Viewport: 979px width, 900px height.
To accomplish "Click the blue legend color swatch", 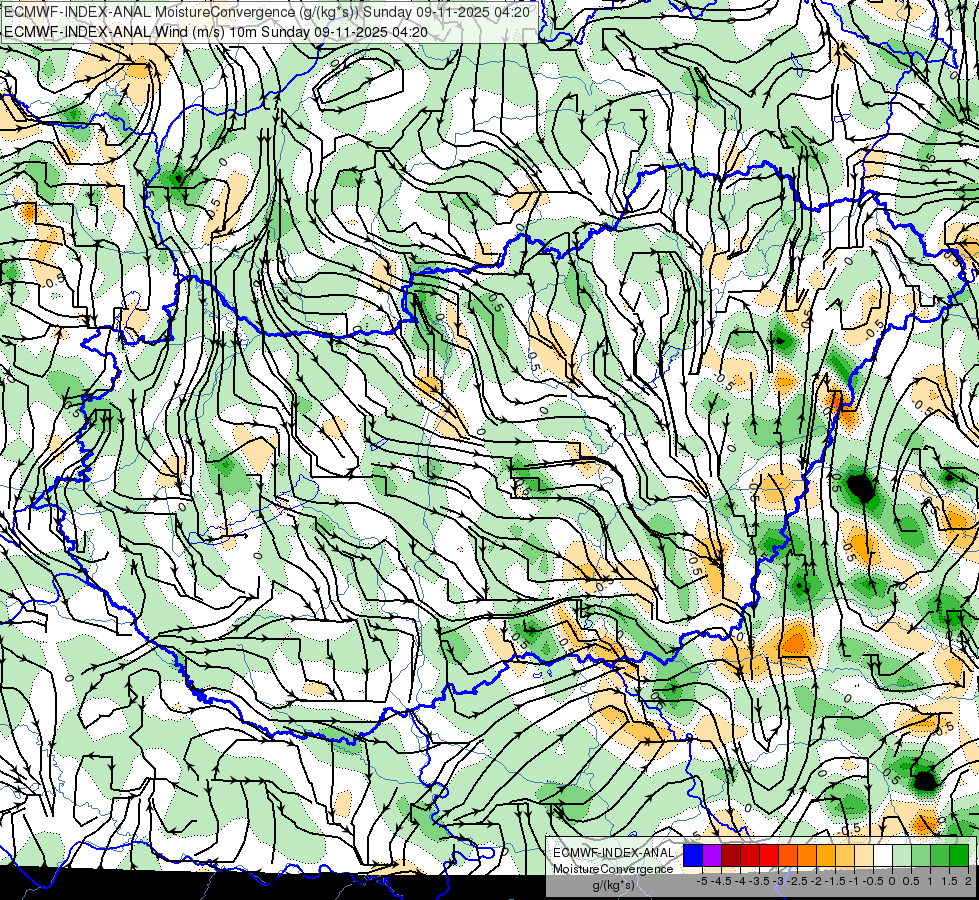I will pos(693,855).
